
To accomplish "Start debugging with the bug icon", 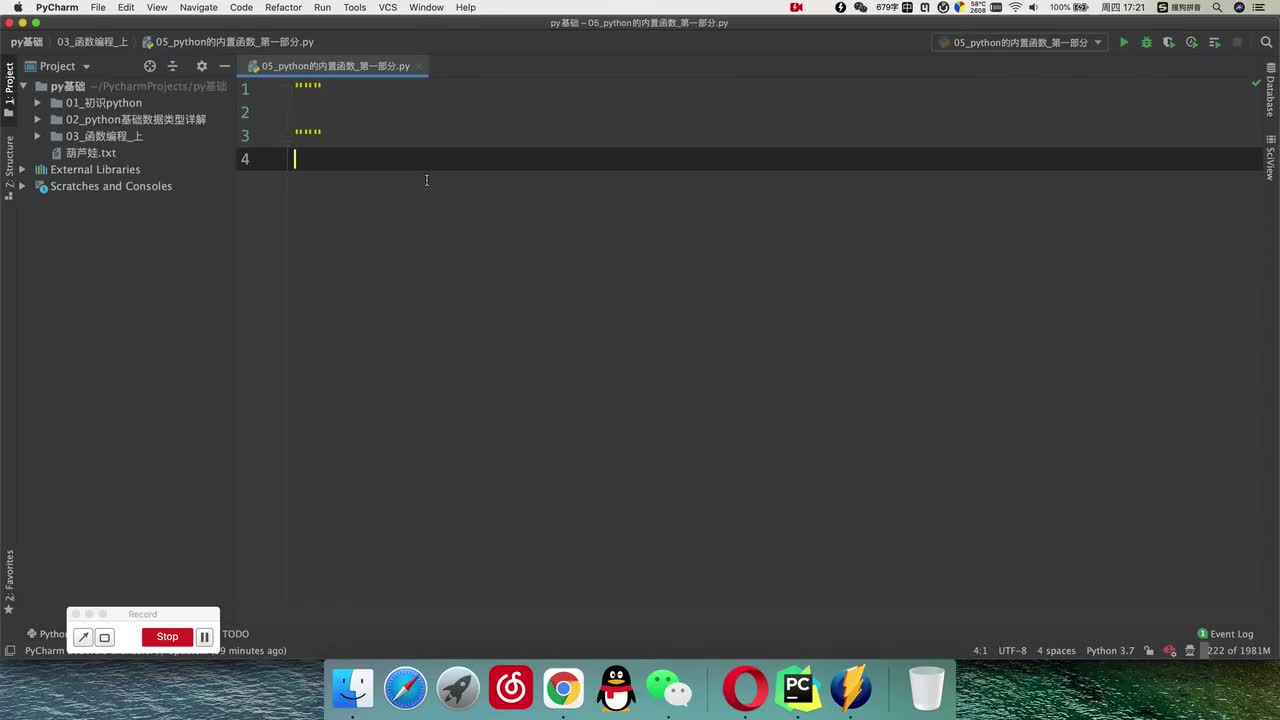I will click(1146, 42).
